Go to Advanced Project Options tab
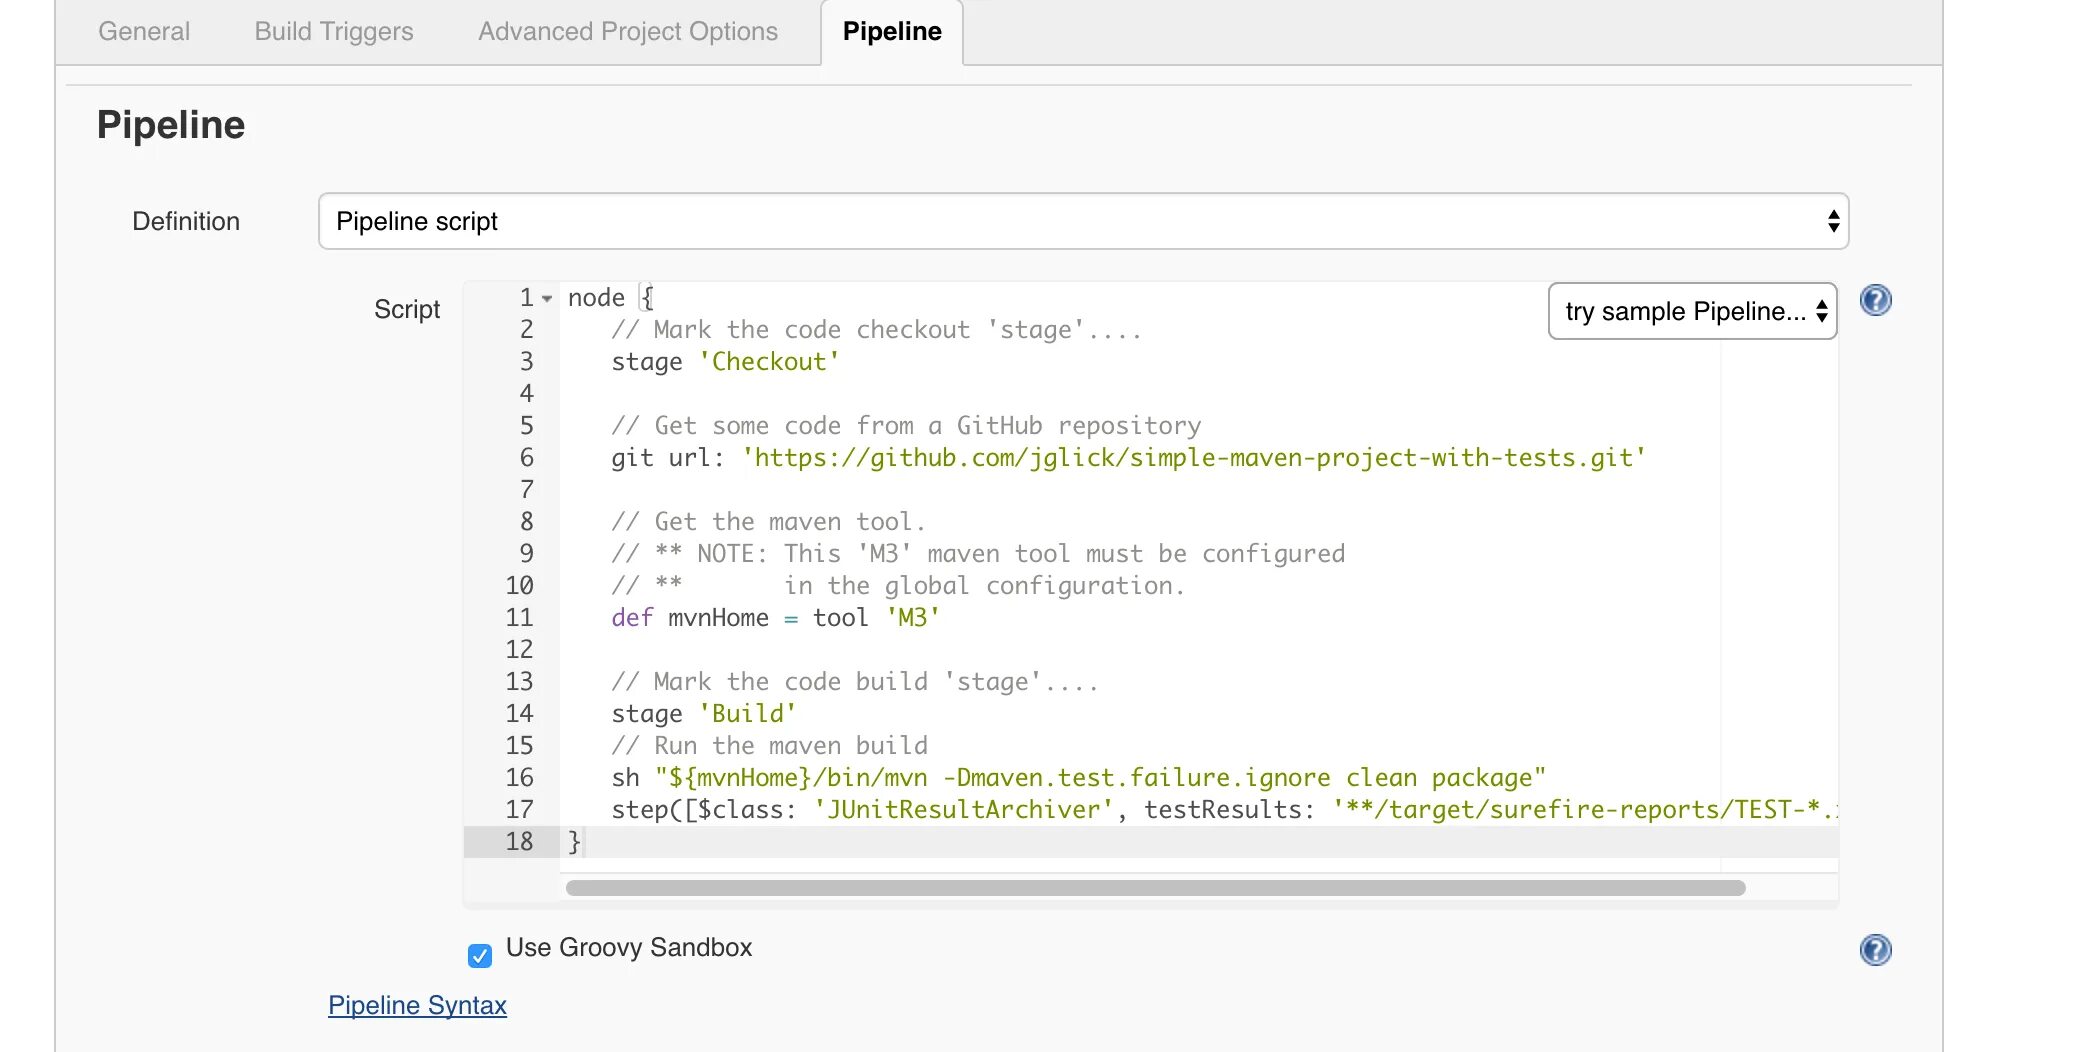This screenshot has width=2098, height=1052. (x=628, y=31)
